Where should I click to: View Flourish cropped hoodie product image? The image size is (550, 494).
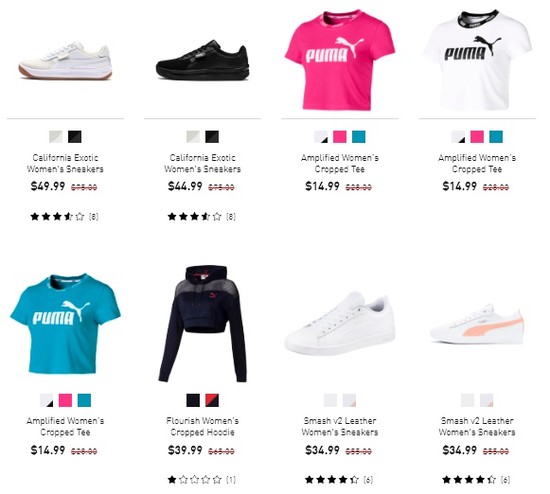click(x=202, y=323)
